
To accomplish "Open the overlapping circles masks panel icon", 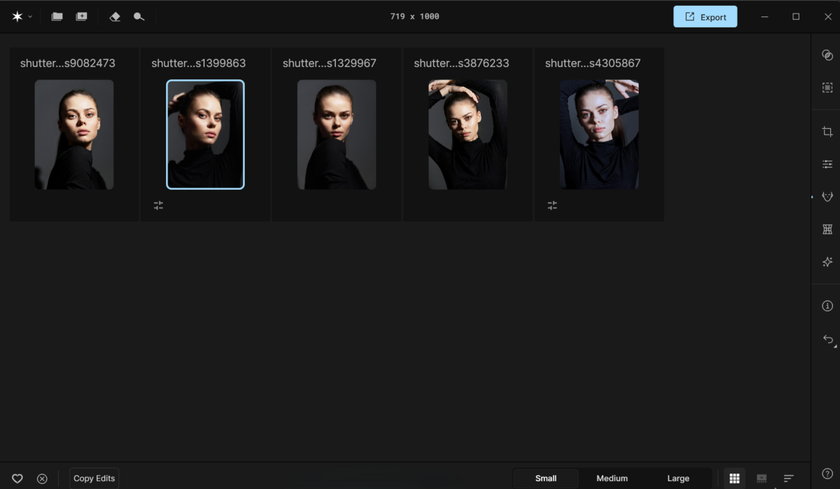I will (x=827, y=55).
